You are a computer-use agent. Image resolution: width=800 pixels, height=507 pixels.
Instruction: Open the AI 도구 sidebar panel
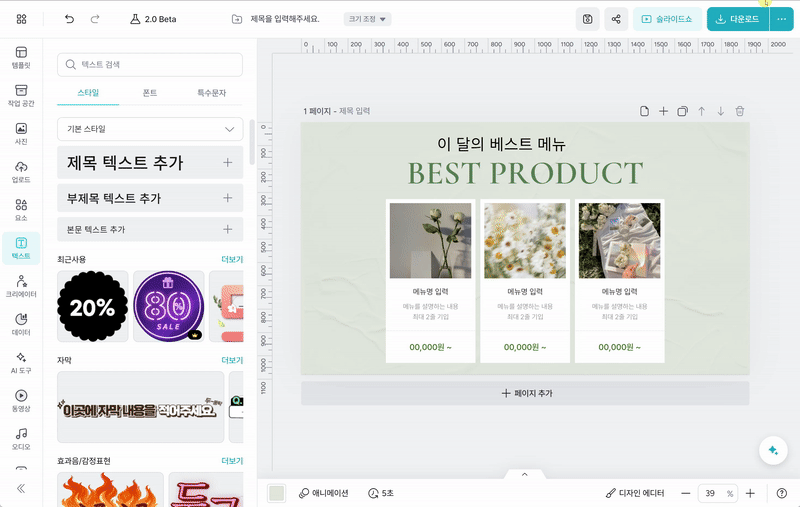tap(21, 362)
